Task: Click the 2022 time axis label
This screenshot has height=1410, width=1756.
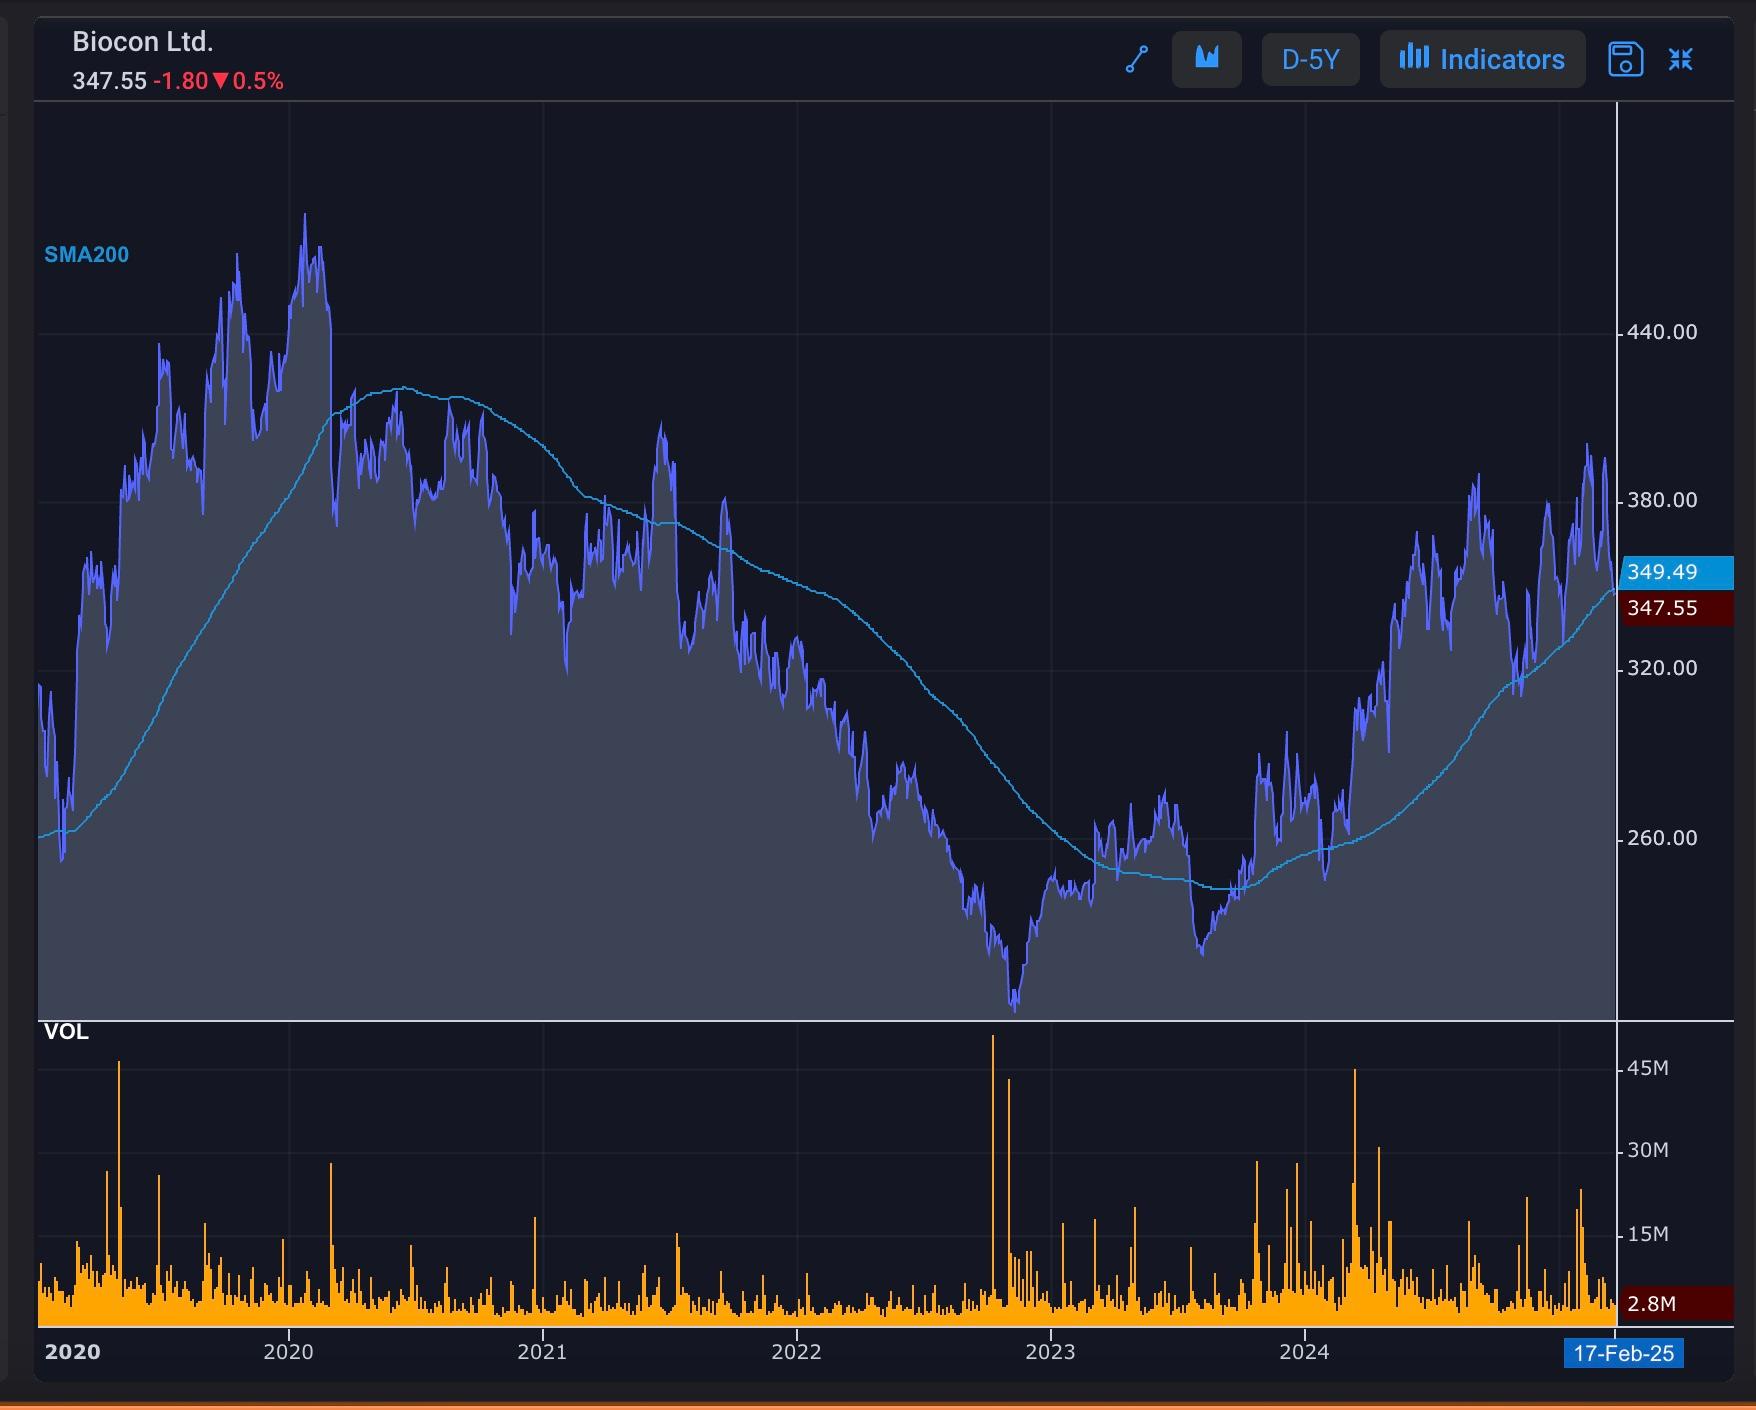Action: tap(796, 1352)
